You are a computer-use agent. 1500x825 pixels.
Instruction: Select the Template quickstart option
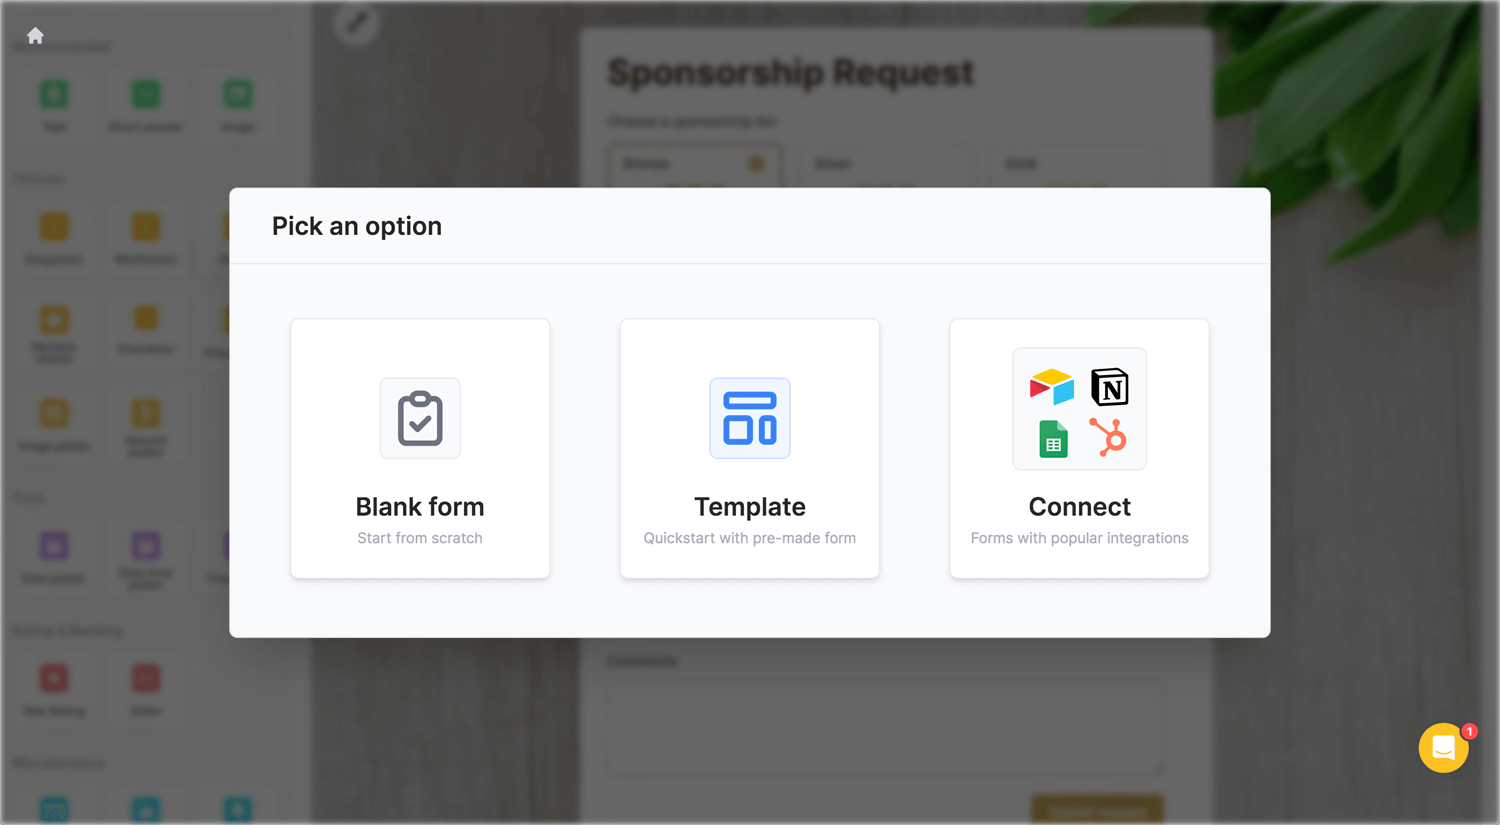tap(750, 448)
